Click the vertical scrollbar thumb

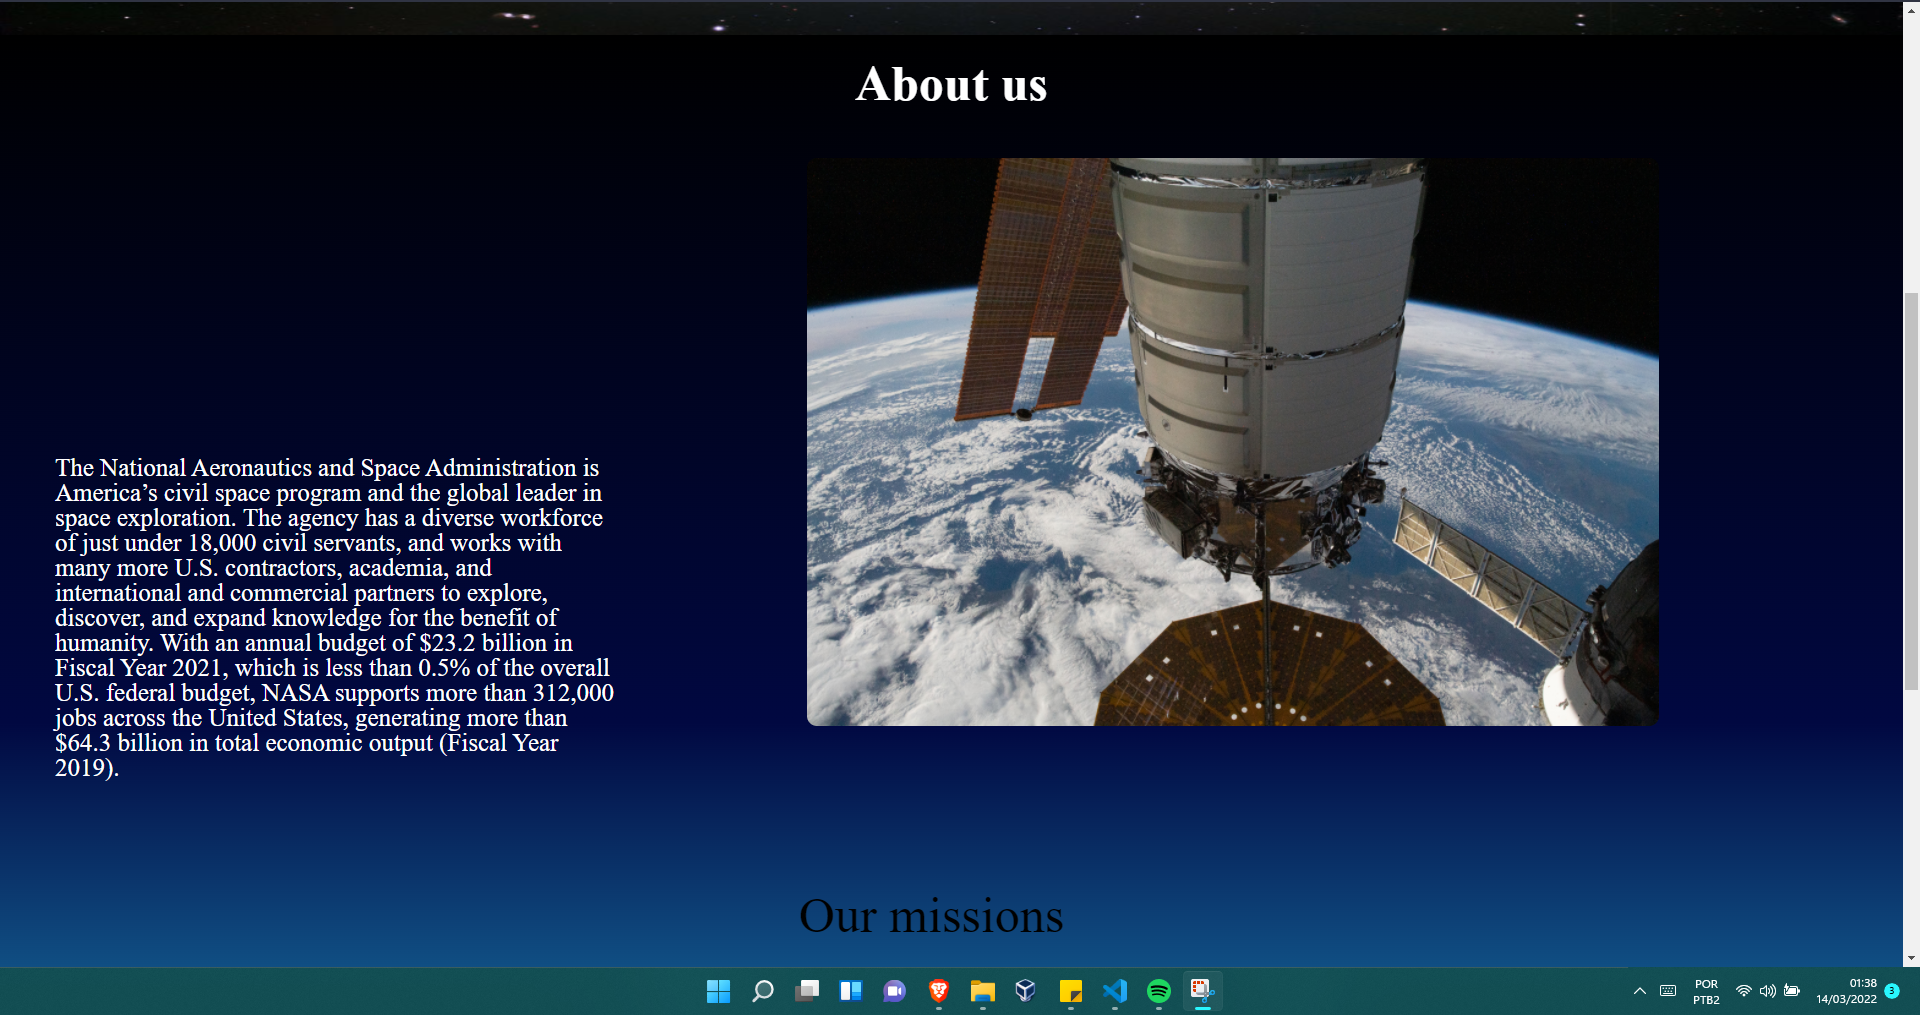click(x=1911, y=490)
